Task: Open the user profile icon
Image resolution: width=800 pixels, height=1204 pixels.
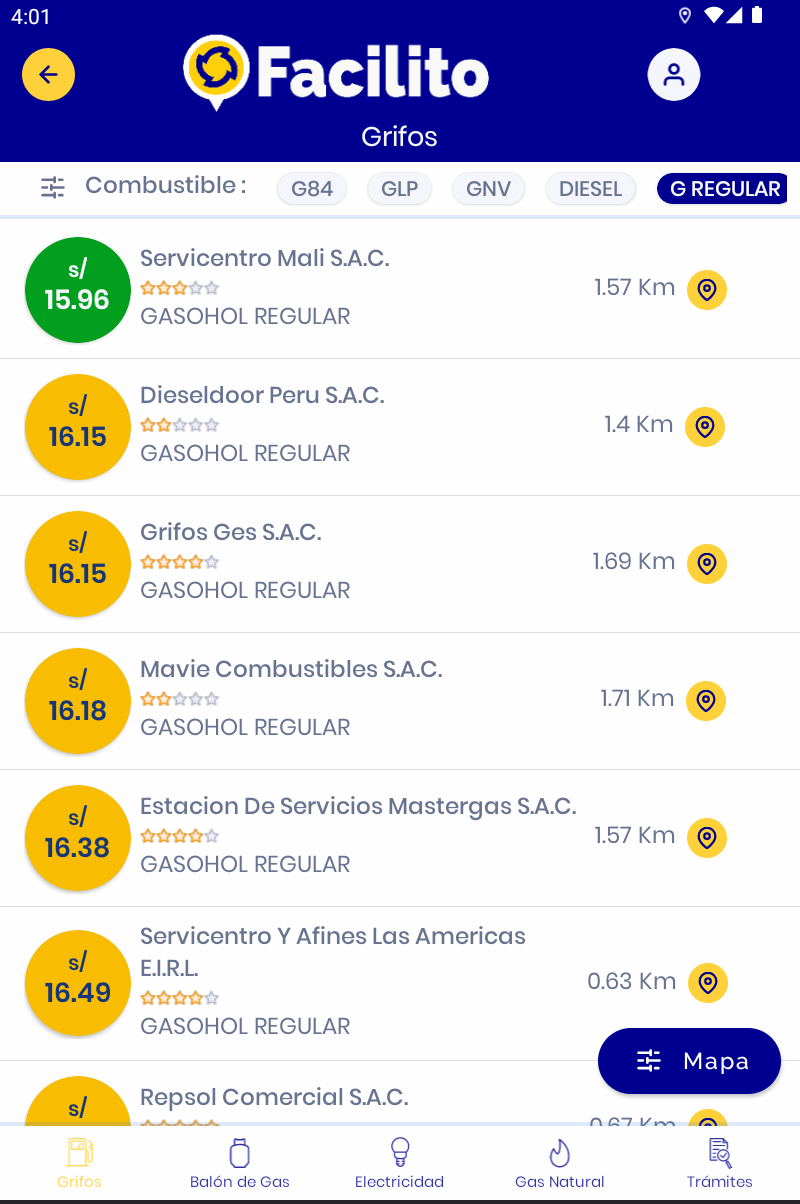Action: [674, 75]
